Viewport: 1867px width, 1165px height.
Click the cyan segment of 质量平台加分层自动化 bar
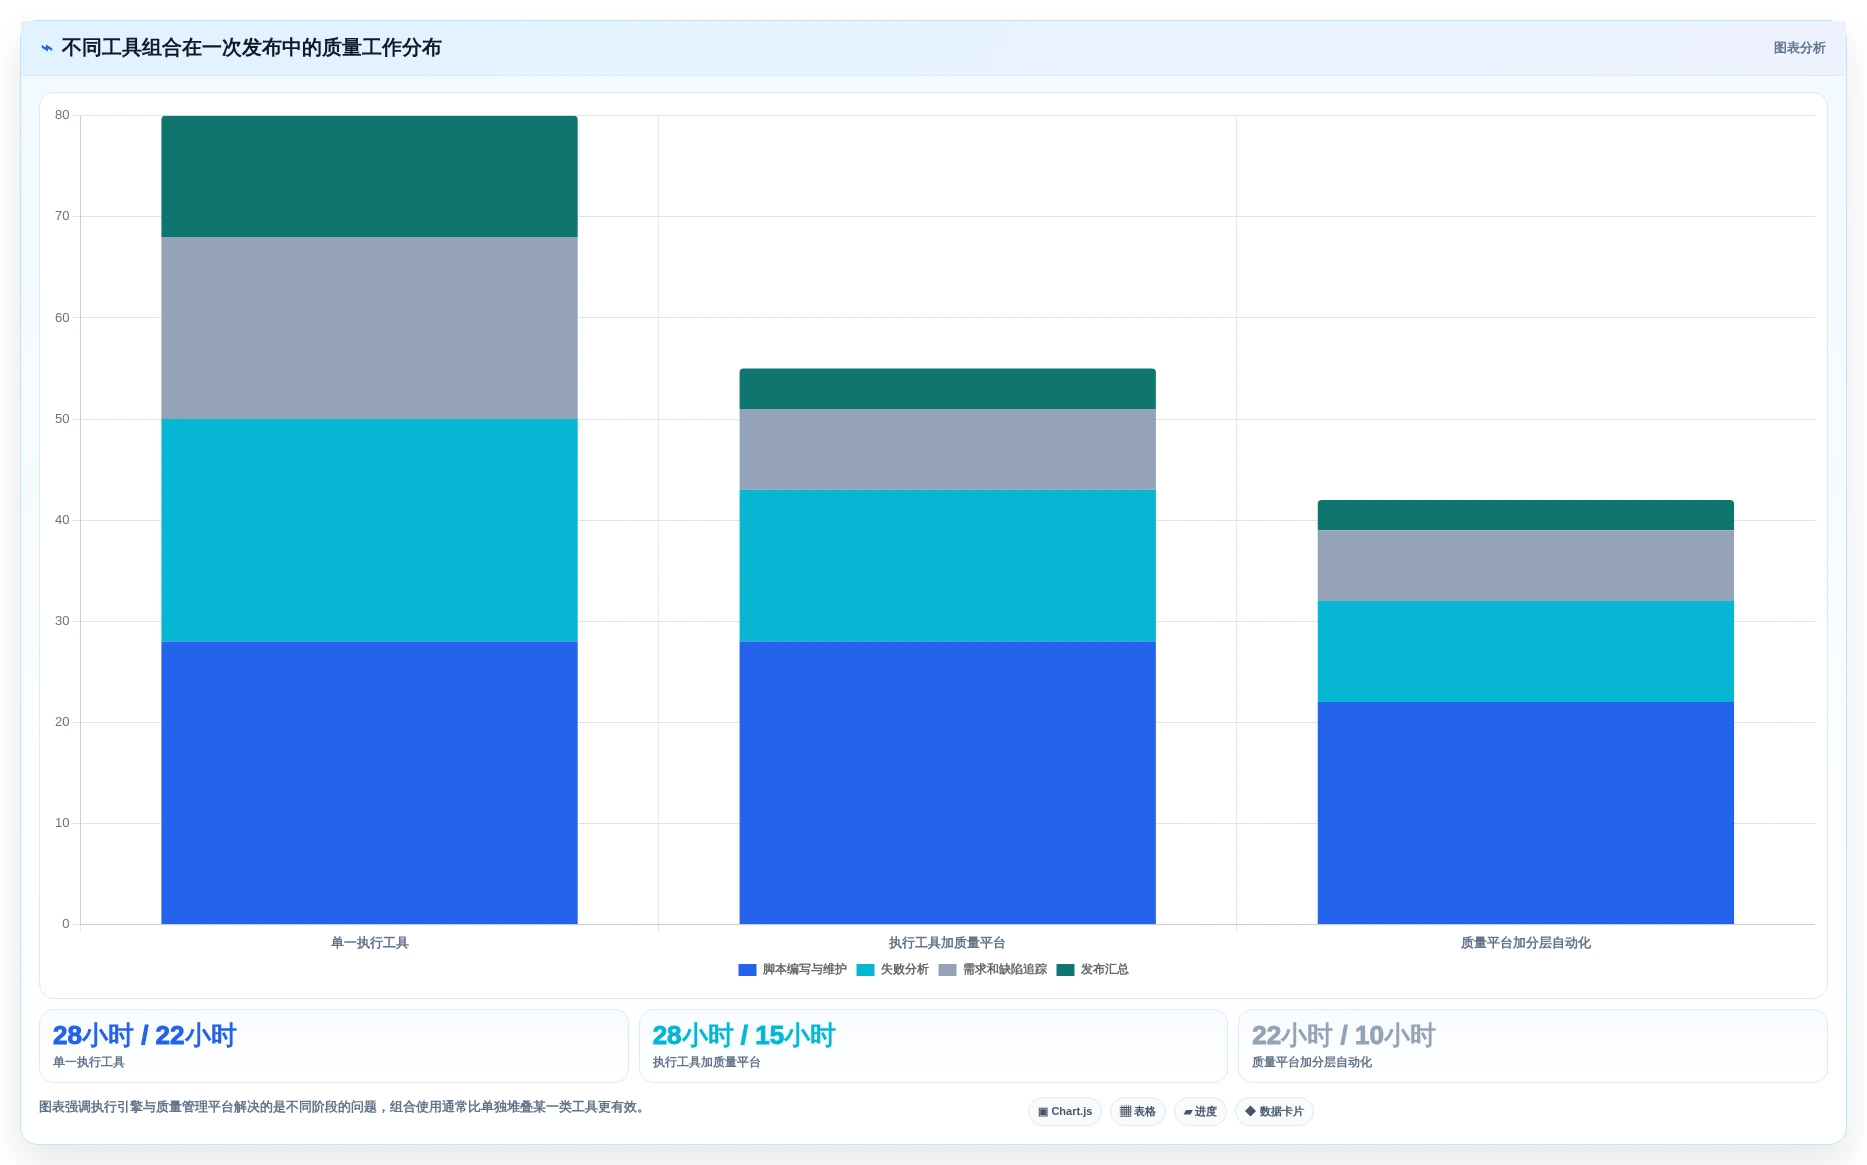tap(1525, 651)
